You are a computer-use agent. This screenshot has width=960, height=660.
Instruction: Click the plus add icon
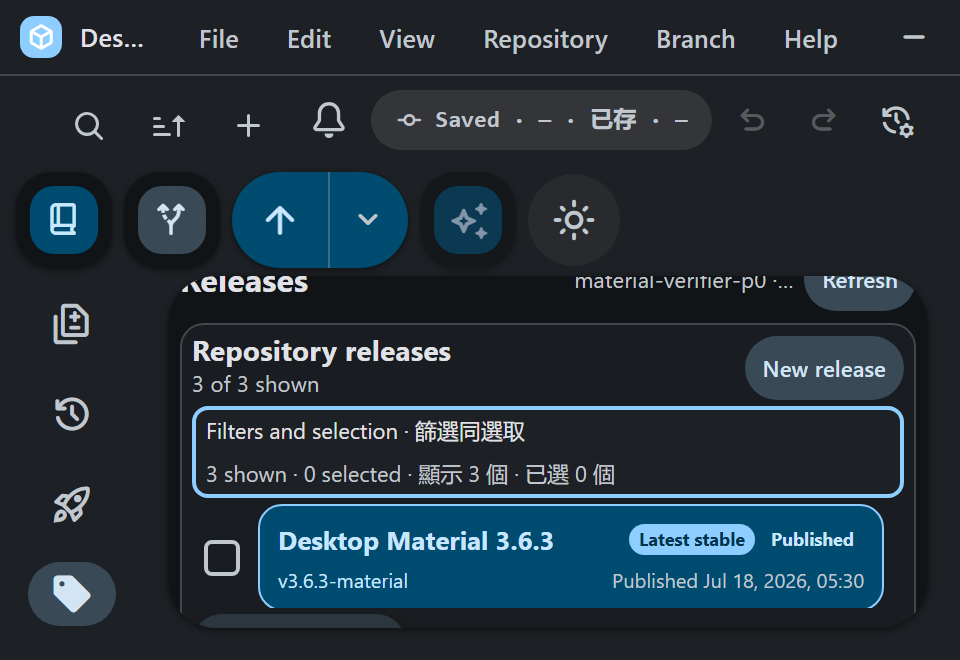[248, 126]
